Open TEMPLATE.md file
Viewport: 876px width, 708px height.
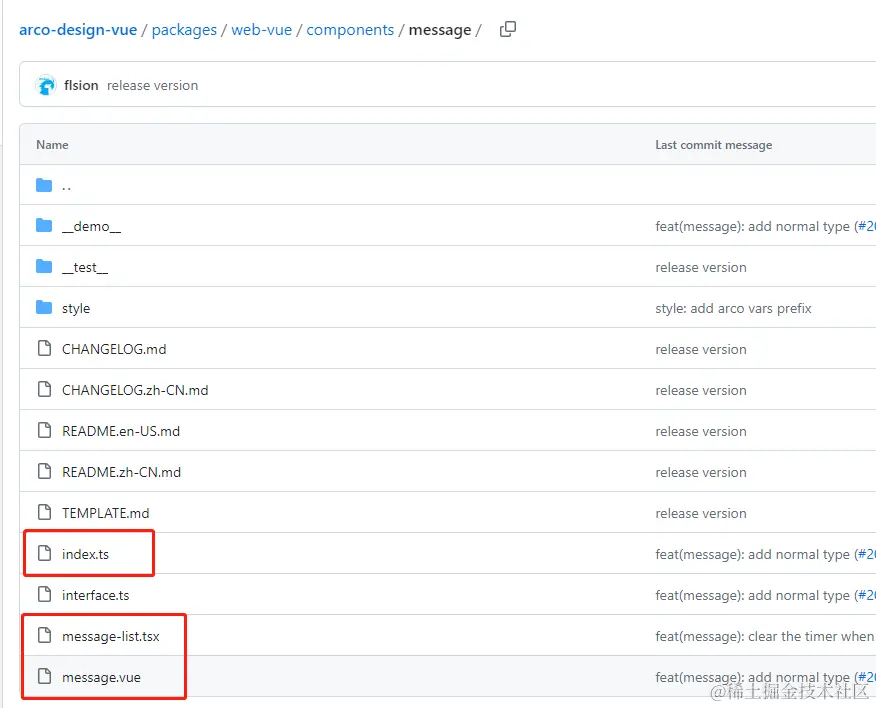[x=106, y=513]
